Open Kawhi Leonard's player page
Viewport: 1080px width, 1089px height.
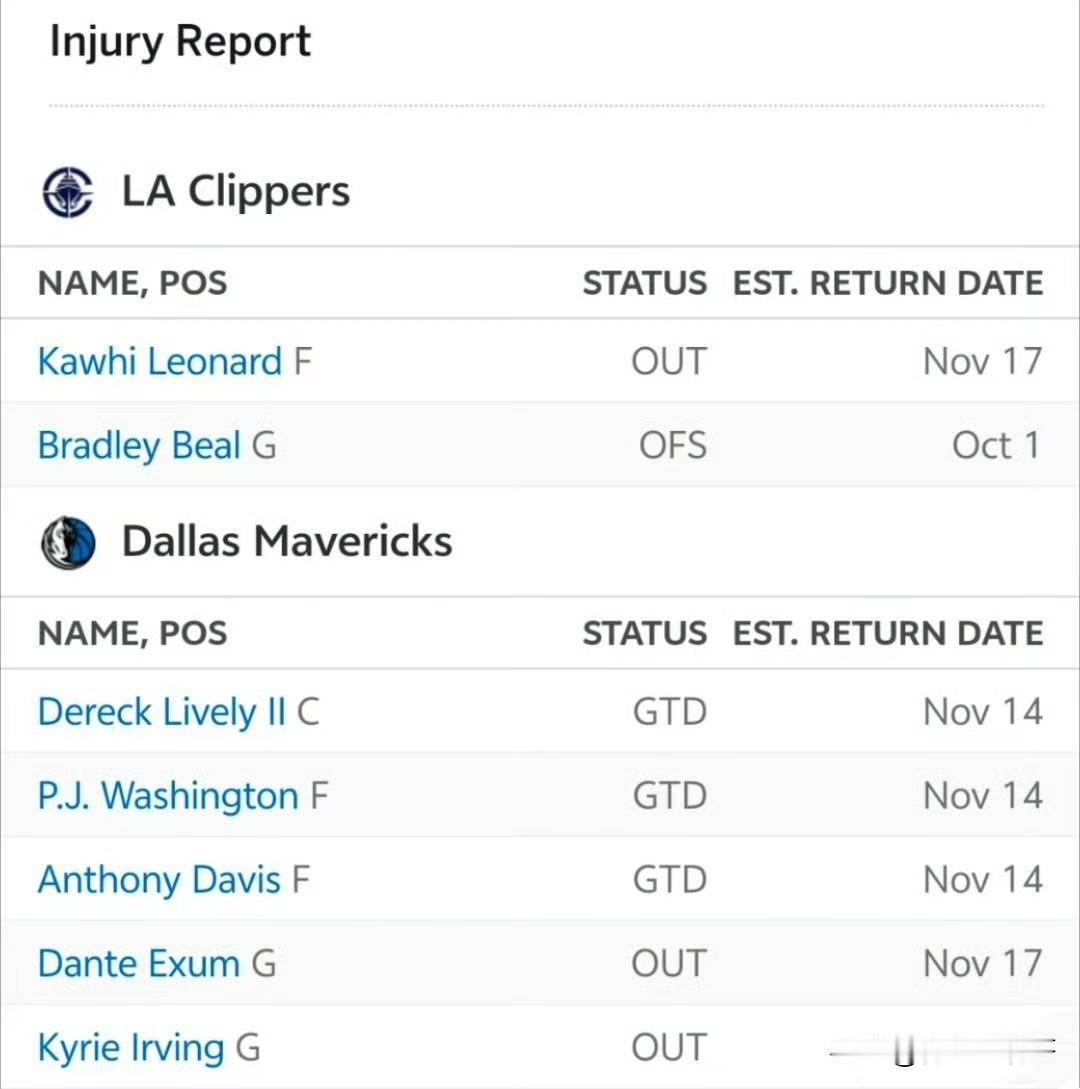159,361
